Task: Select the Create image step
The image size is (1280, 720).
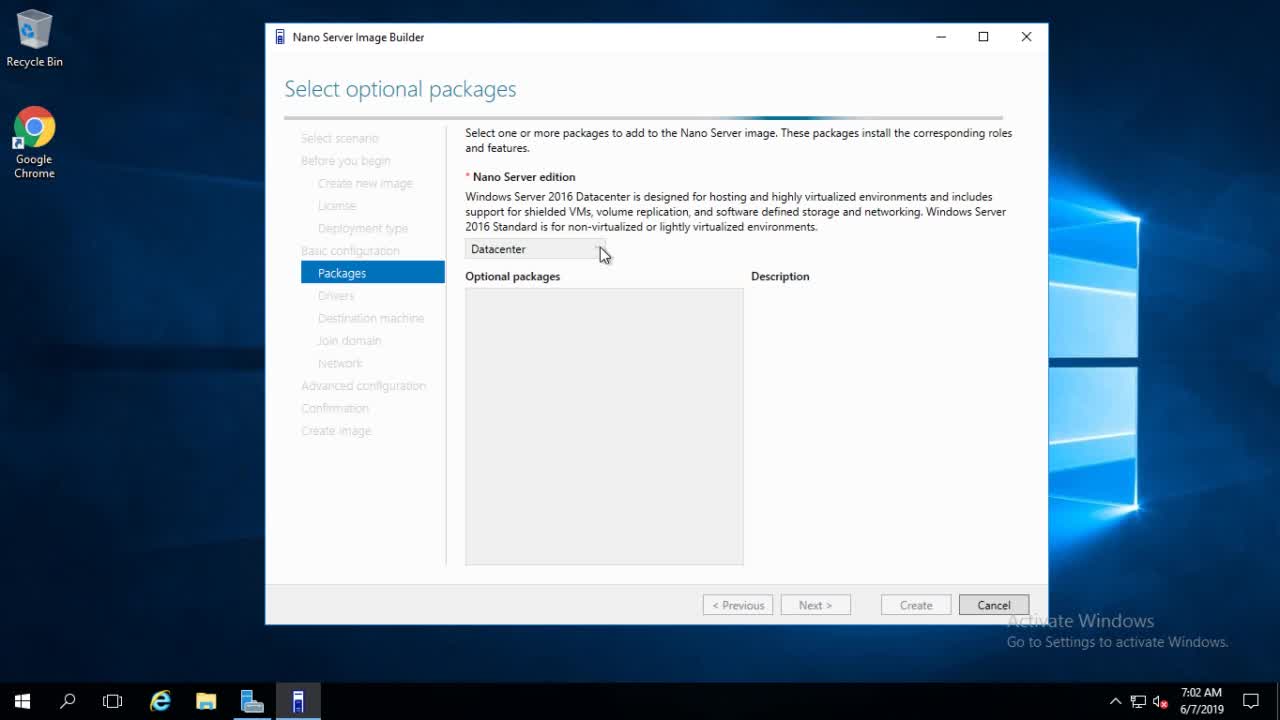Action: point(336,431)
